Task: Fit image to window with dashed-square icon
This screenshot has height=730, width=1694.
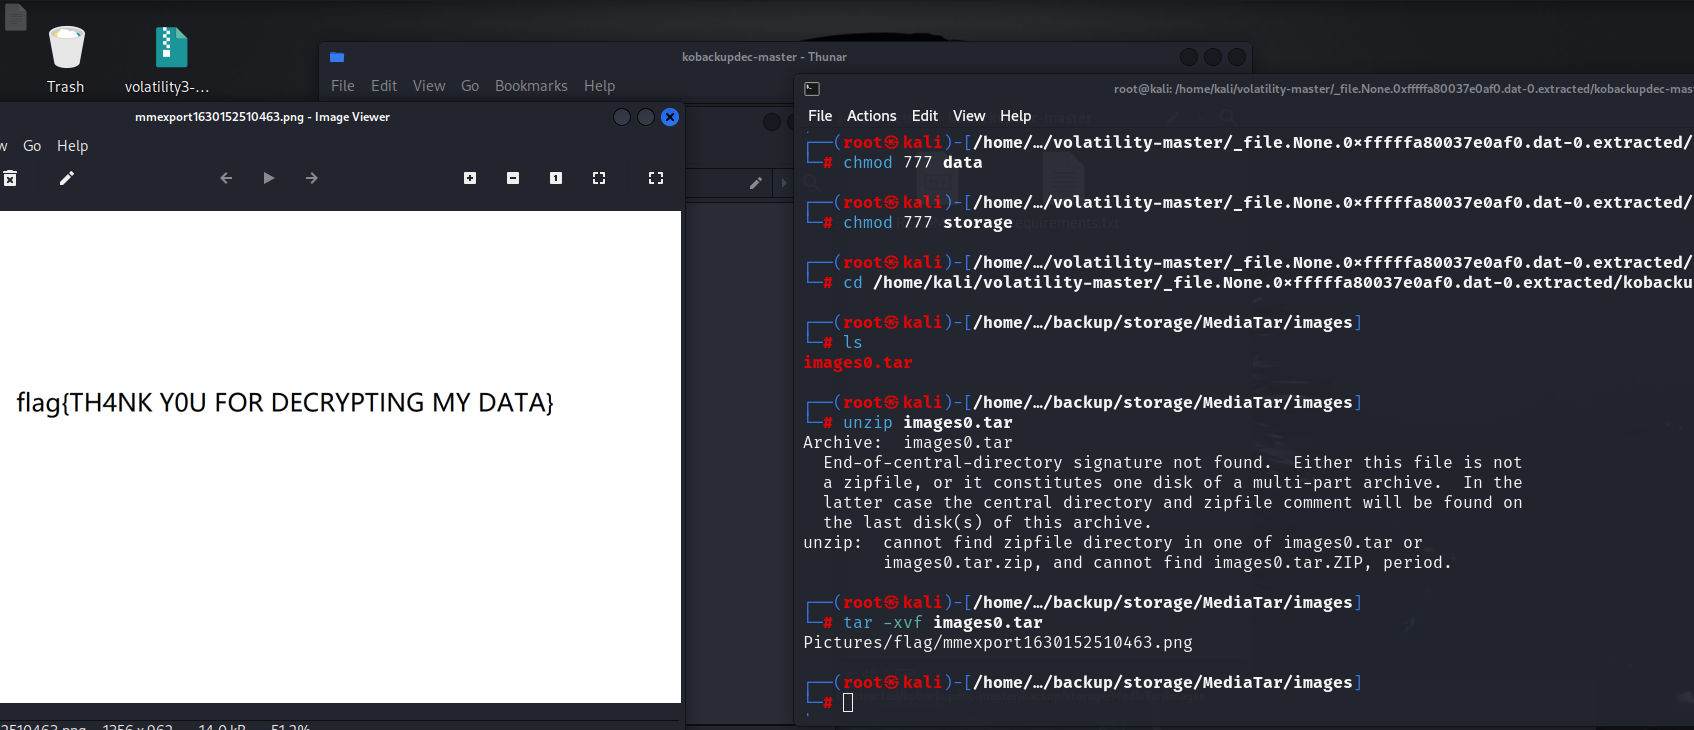Action: (x=599, y=178)
